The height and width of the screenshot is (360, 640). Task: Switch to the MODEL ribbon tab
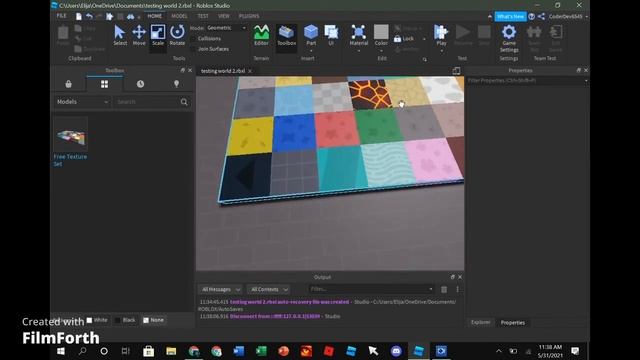click(179, 16)
